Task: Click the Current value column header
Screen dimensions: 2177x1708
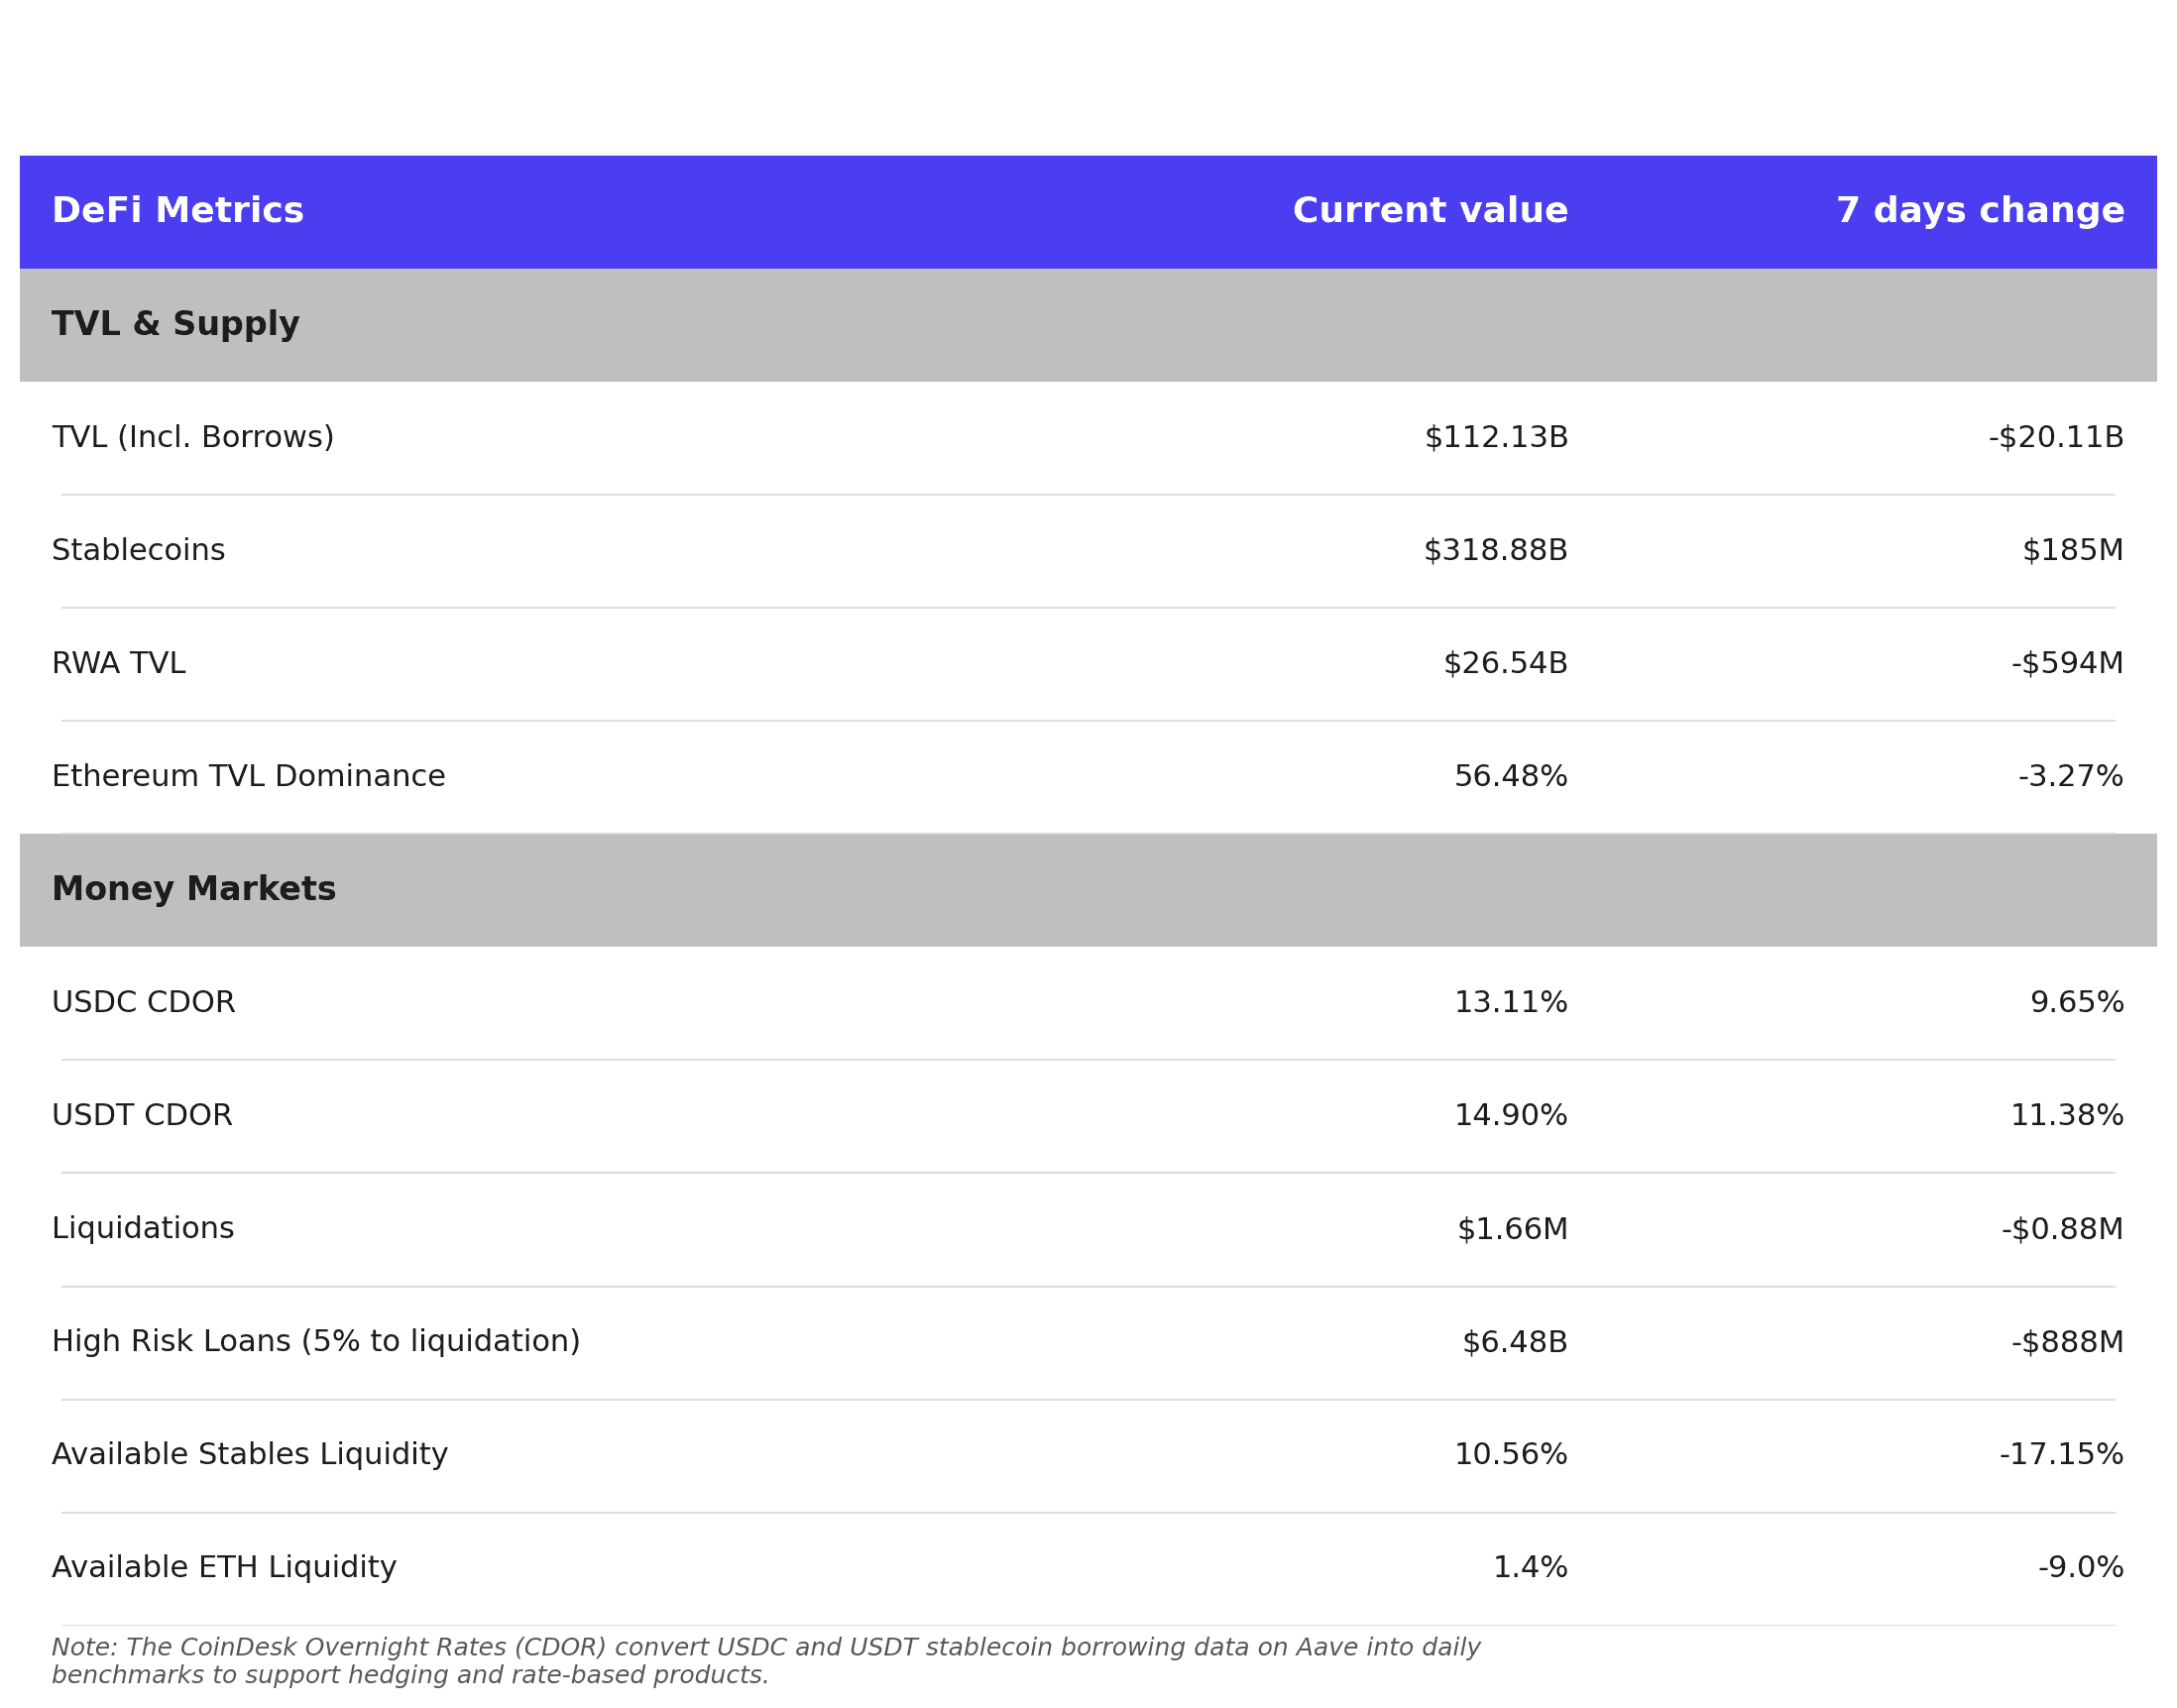Action: coord(1429,211)
